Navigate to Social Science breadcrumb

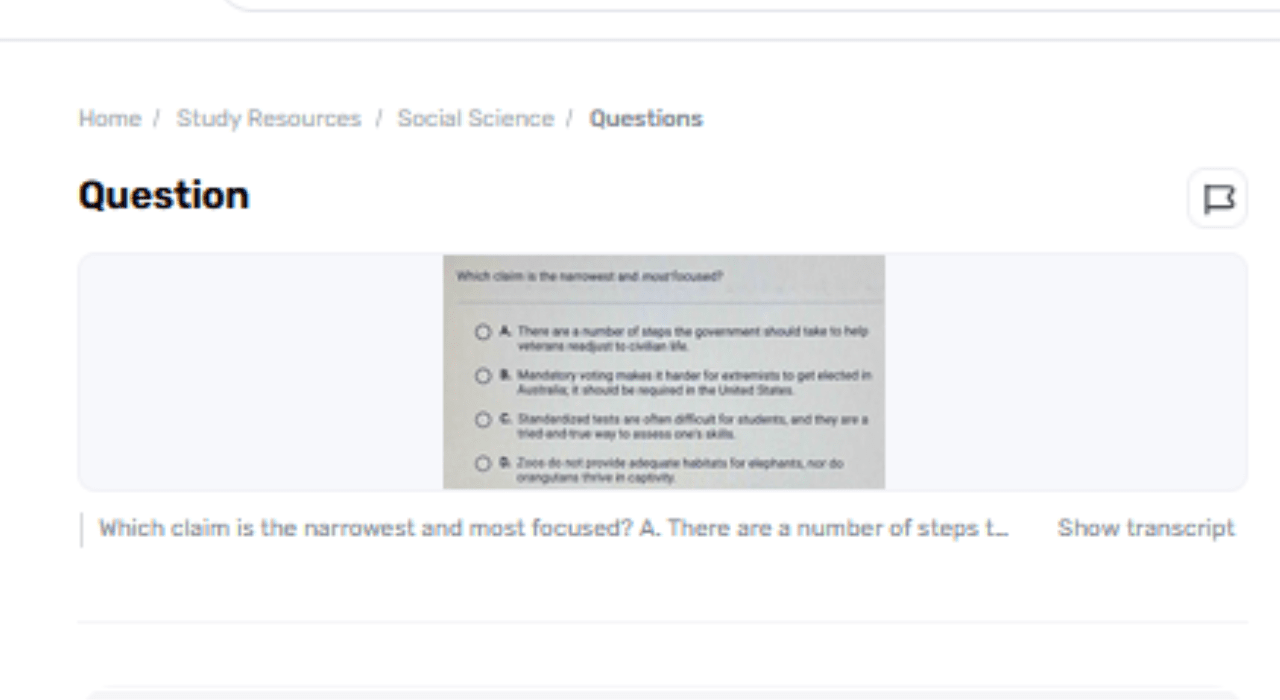click(x=475, y=118)
